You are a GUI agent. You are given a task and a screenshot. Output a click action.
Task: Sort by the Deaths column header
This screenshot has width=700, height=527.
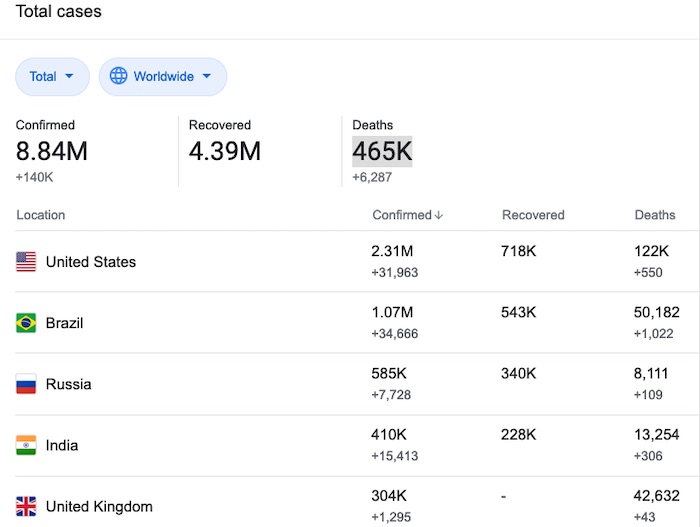(655, 215)
